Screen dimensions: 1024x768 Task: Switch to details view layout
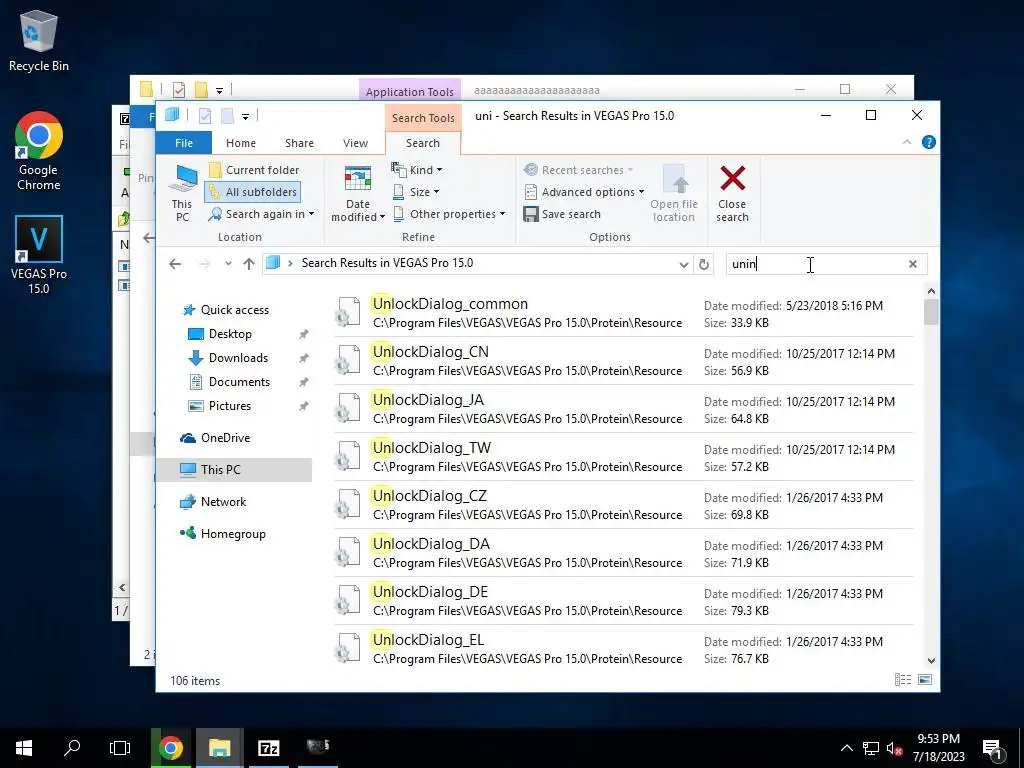pyautogui.click(x=903, y=680)
